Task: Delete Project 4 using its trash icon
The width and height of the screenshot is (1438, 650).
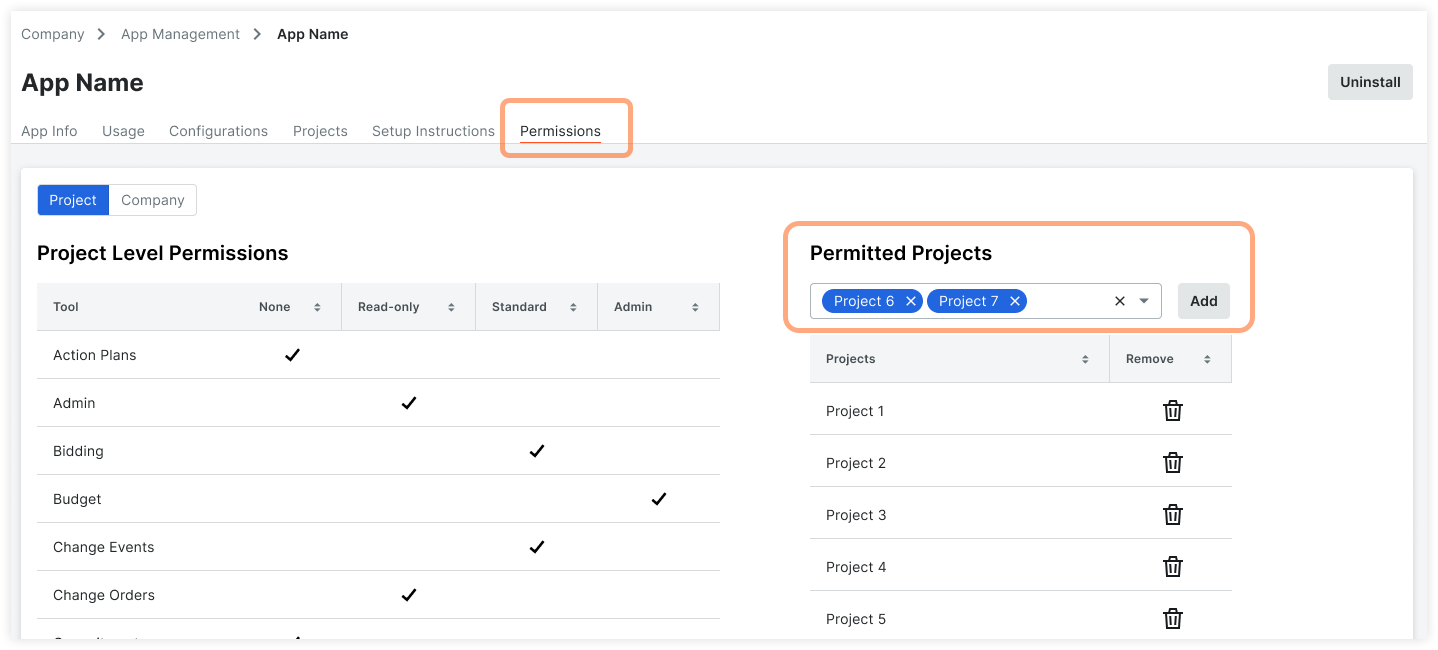Action: tap(1172, 566)
